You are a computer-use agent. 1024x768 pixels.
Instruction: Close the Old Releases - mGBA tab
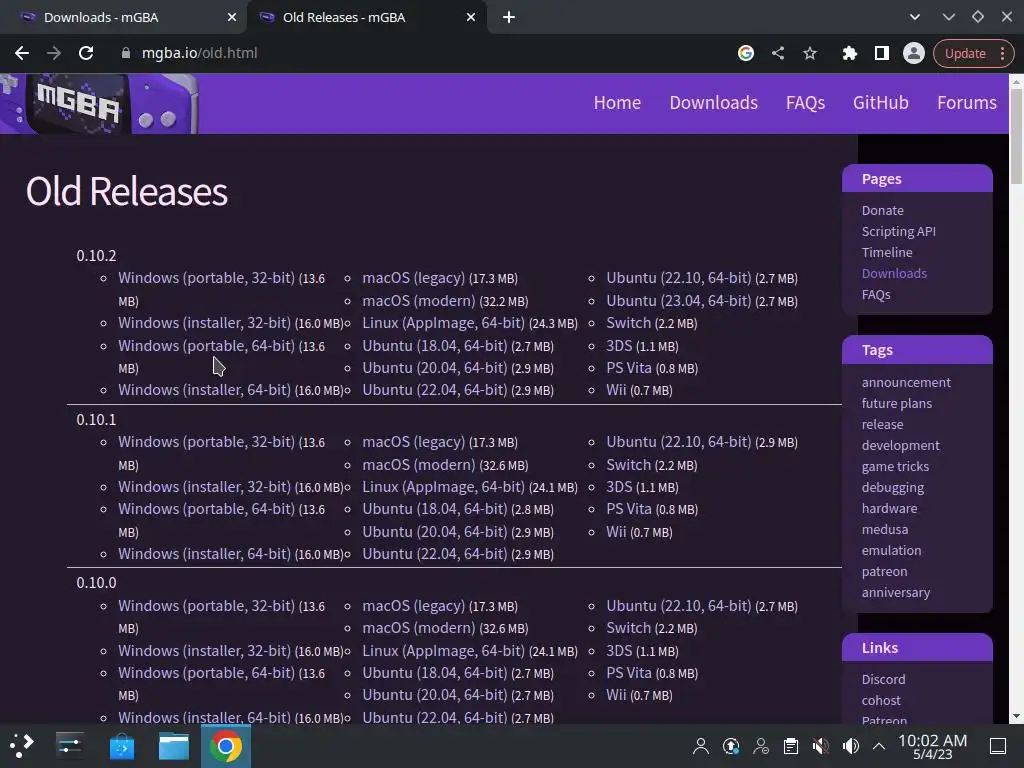[x=471, y=18]
